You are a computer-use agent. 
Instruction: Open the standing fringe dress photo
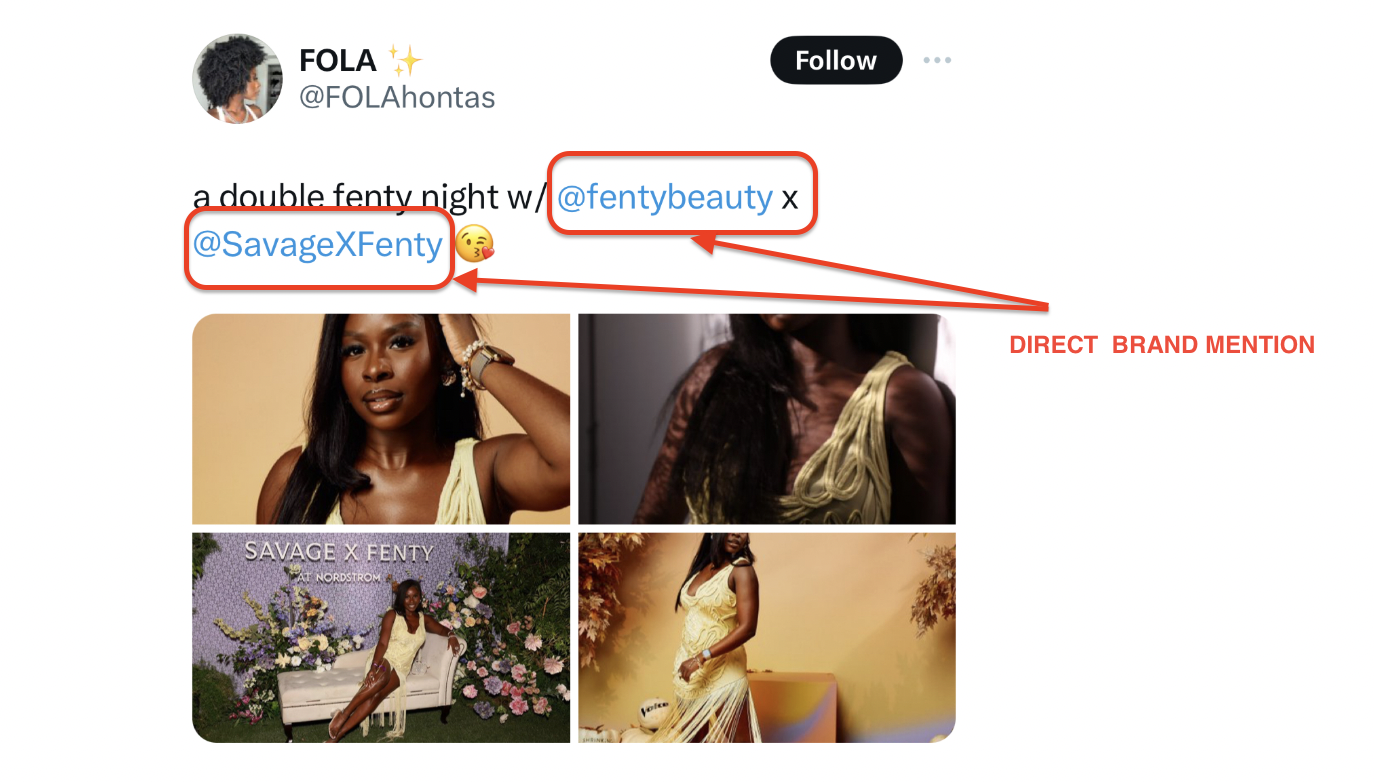[767, 638]
